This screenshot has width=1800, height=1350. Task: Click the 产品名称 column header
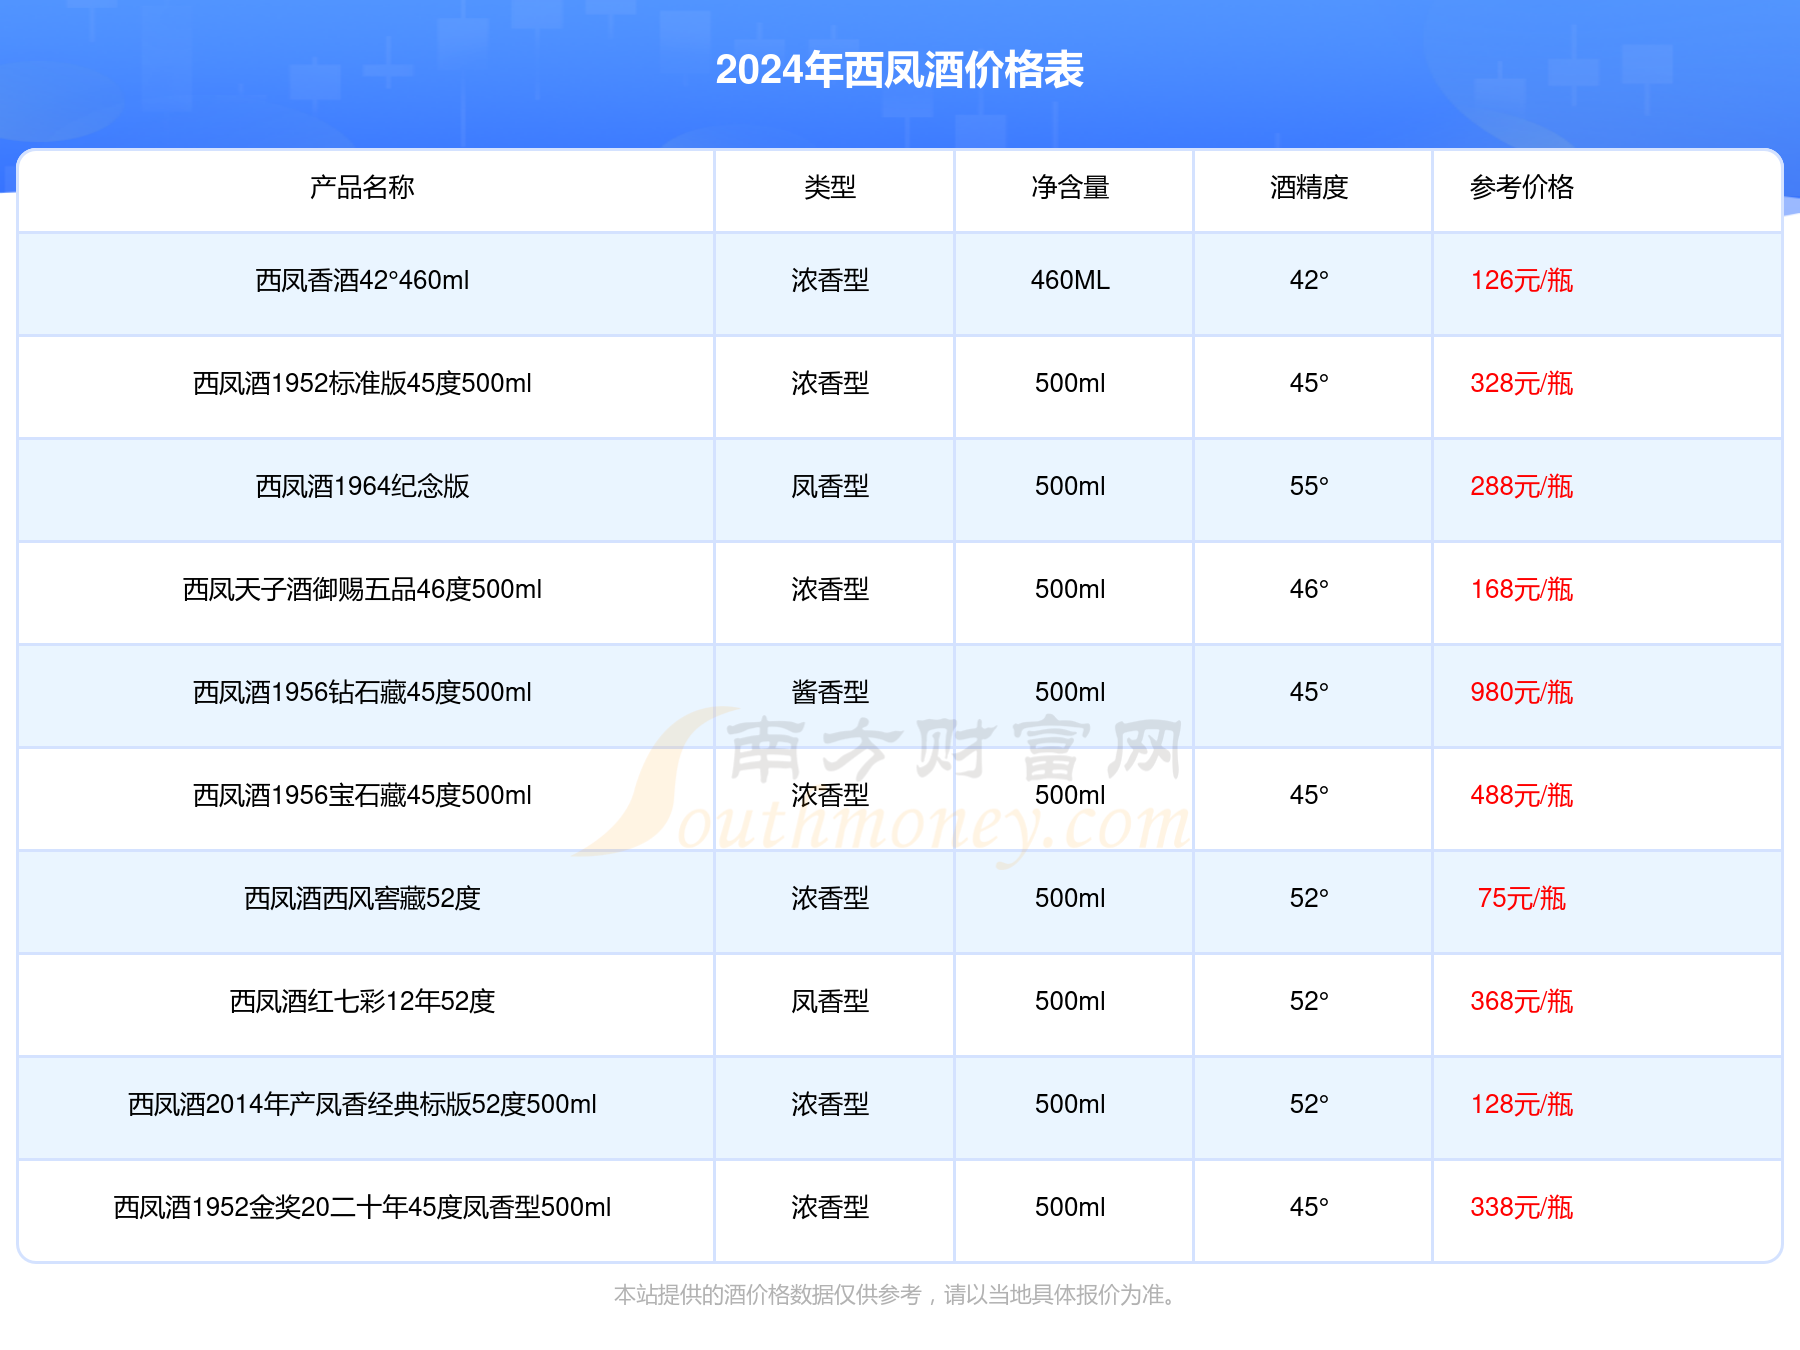pyautogui.click(x=362, y=187)
